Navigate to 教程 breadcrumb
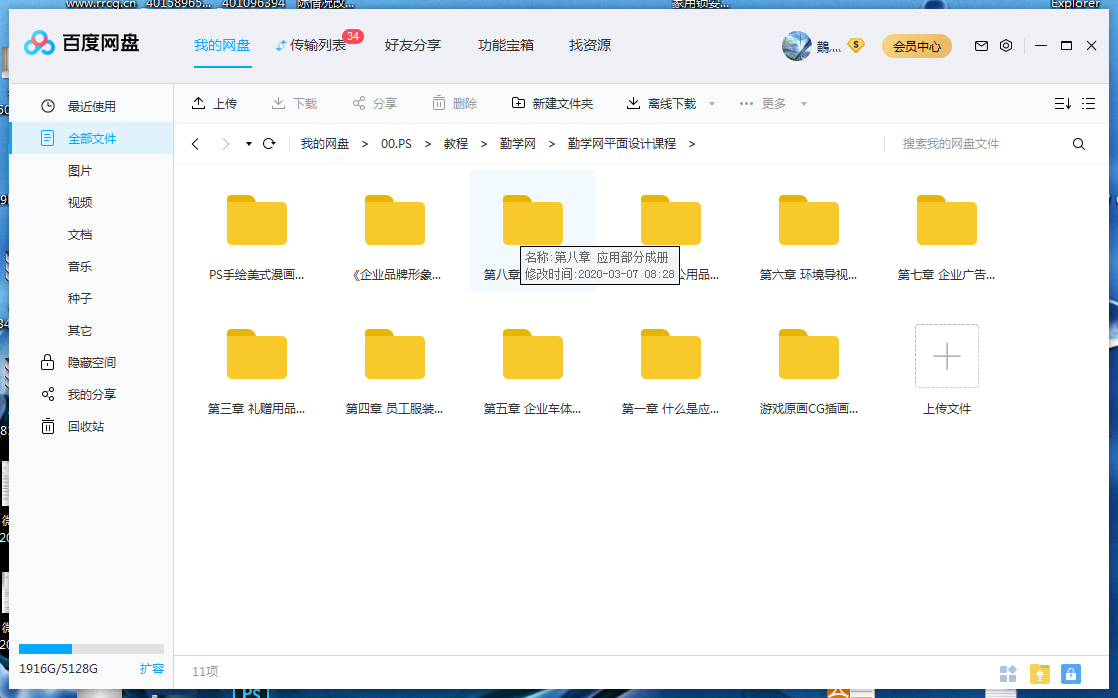This screenshot has width=1118, height=698. [456, 144]
